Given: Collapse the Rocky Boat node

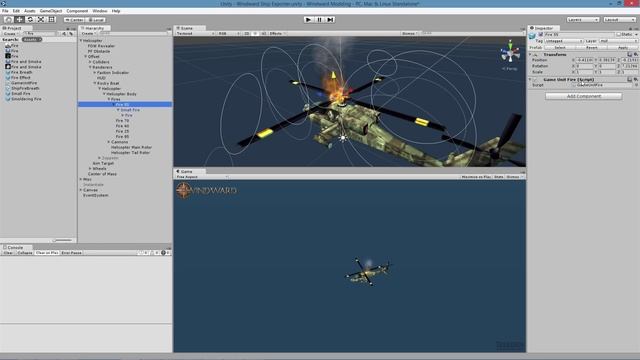Looking at the screenshot, I should (x=95, y=83).
